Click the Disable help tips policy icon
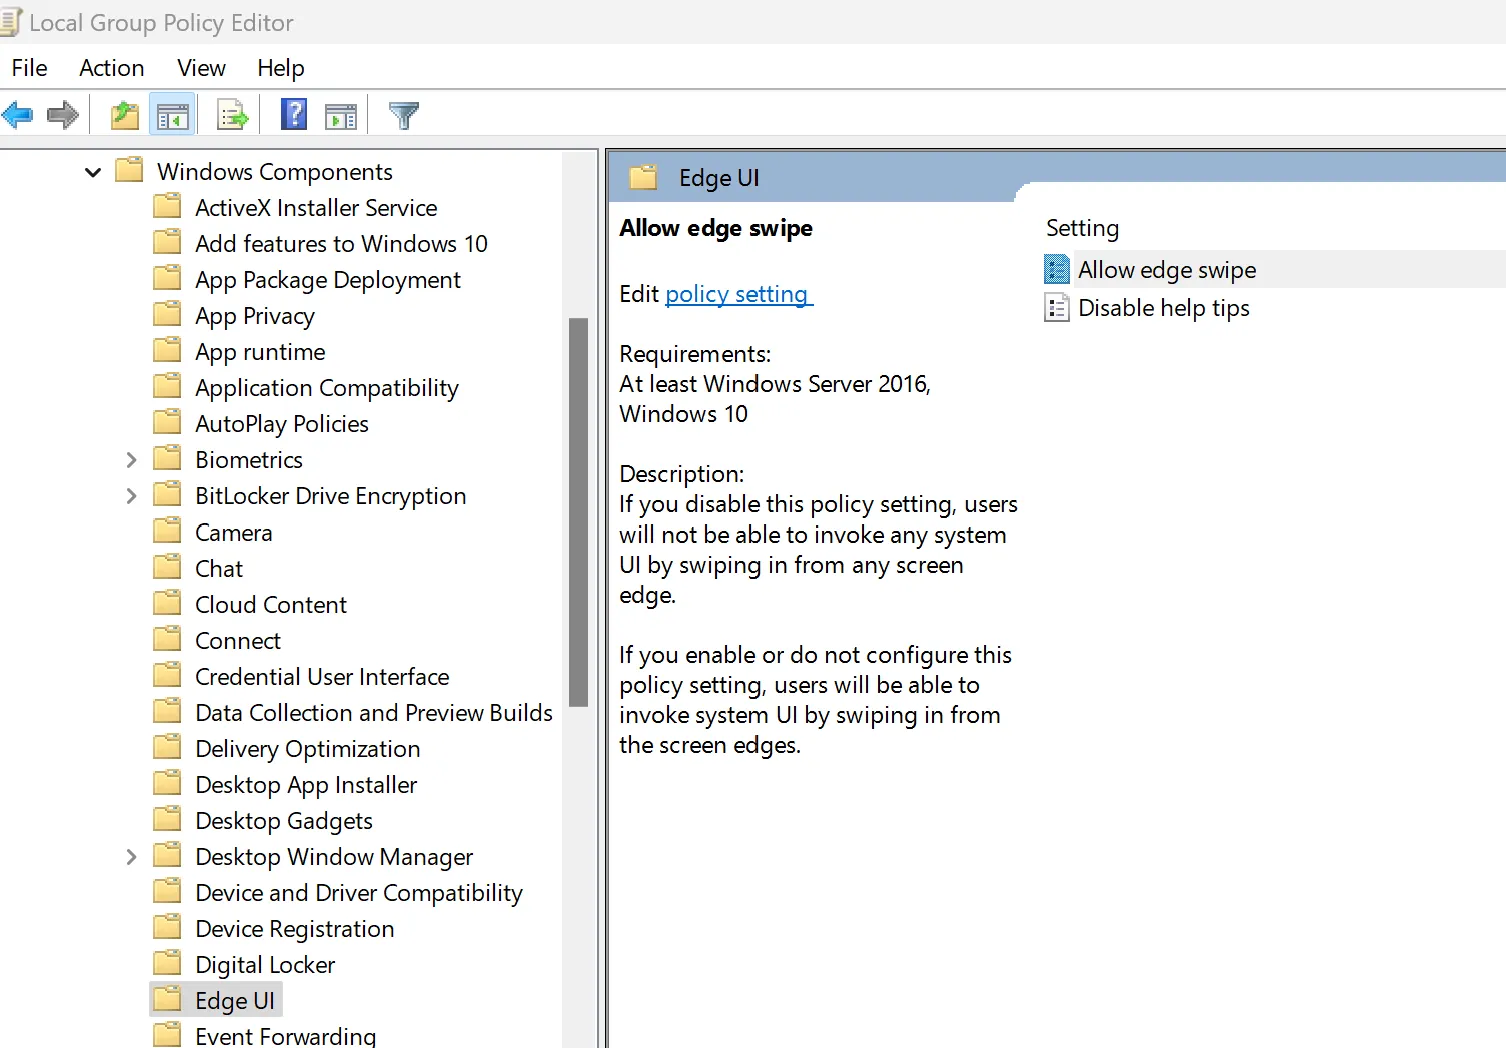This screenshot has height=1048, width=1506. click(x=1057, y=307)
